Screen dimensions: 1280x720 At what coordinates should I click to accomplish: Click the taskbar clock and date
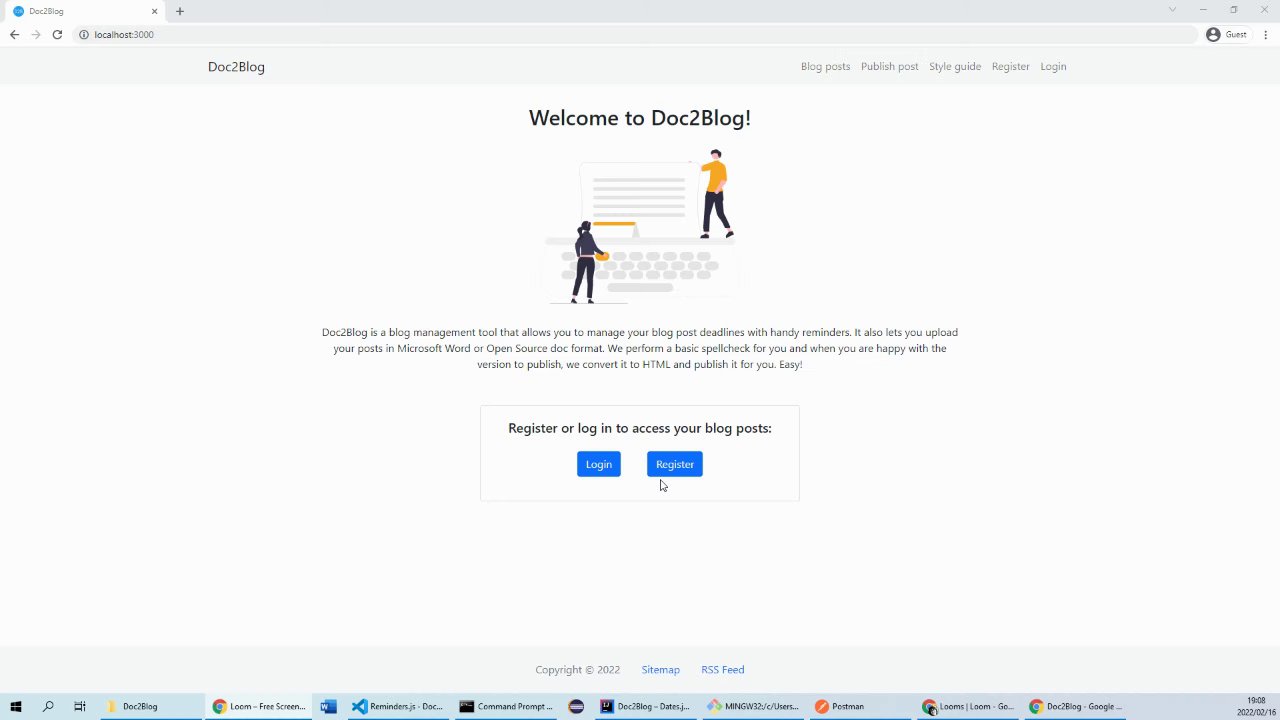pyautogui.click(x=1255, y=706)
